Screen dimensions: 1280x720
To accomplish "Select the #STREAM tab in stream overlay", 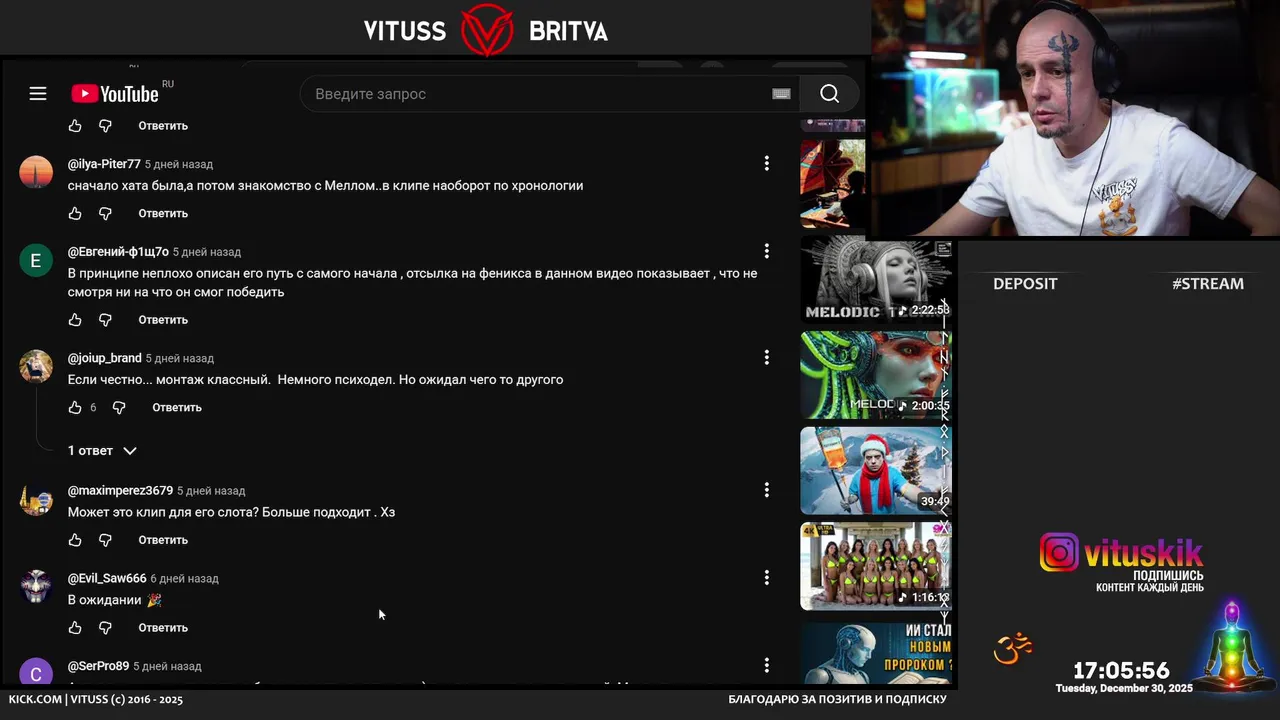I will [x=1208, y=284].
